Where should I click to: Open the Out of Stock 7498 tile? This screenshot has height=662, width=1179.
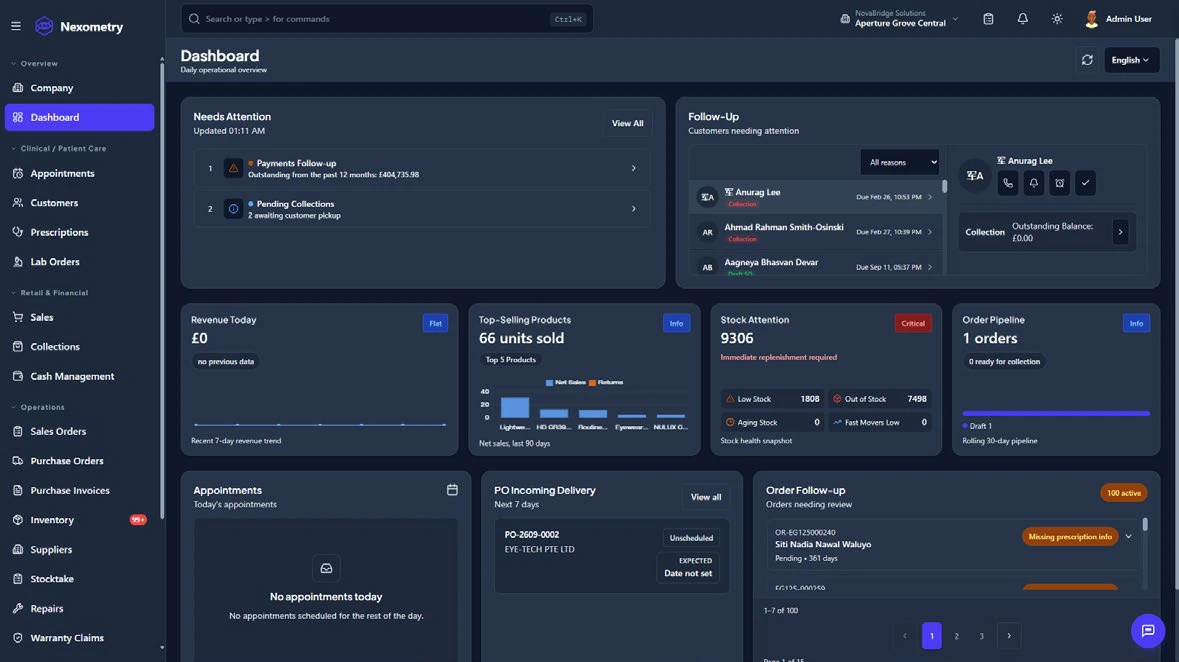[879, 399]
